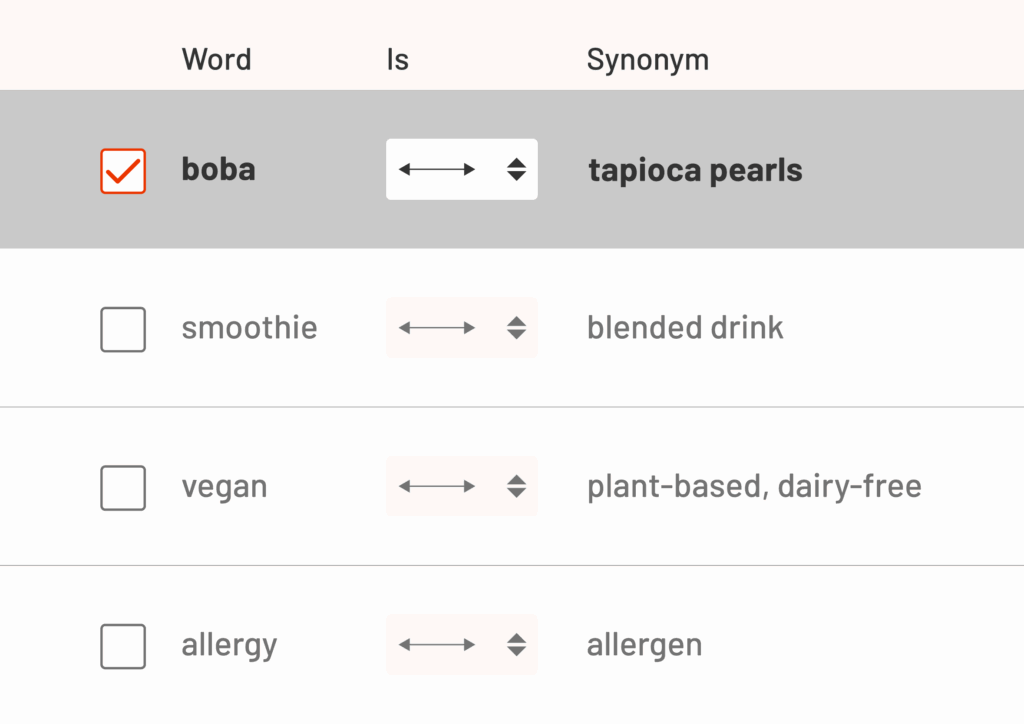Image resolution: width=1024 pixels, height=724 pixels.
Task: Open the direction dropdown for boba
Action: [x=462, y=170]
